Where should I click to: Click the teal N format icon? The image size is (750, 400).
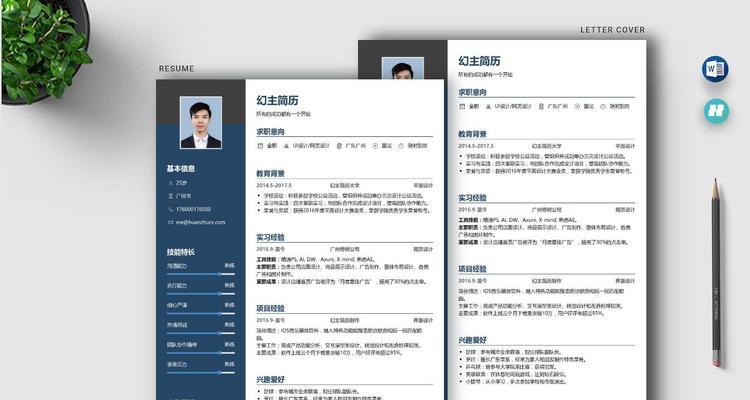pyautogui.click(x=716, y=111)
